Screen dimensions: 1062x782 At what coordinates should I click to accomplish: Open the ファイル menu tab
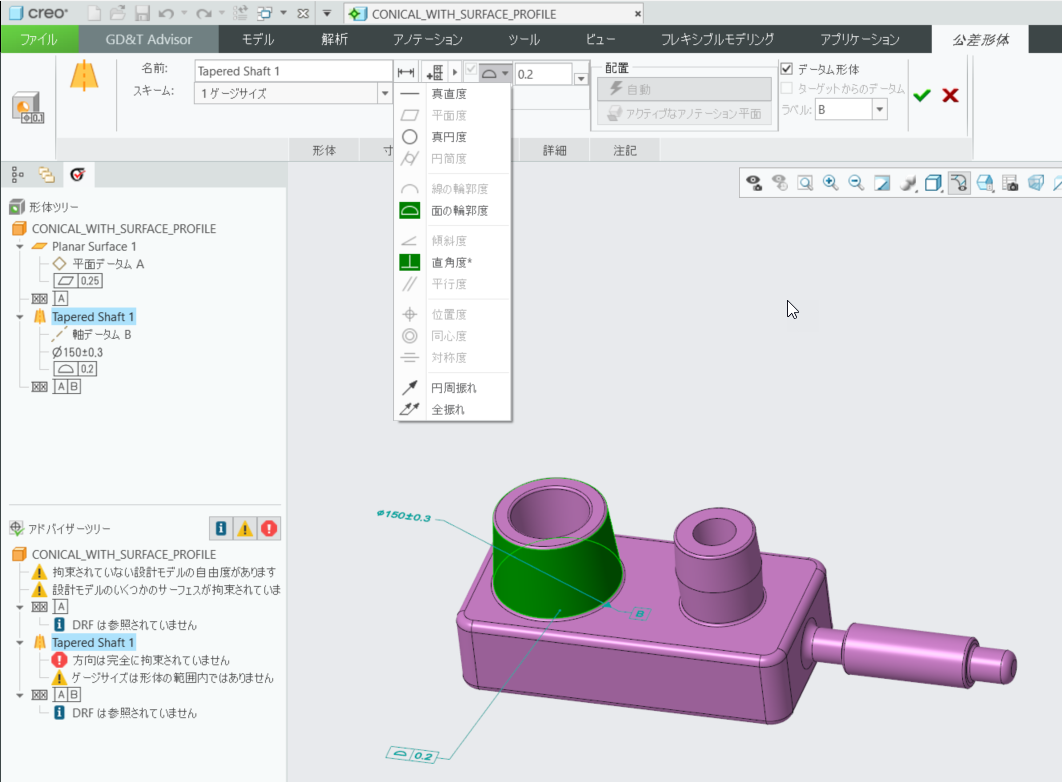[x=39, y=39]
